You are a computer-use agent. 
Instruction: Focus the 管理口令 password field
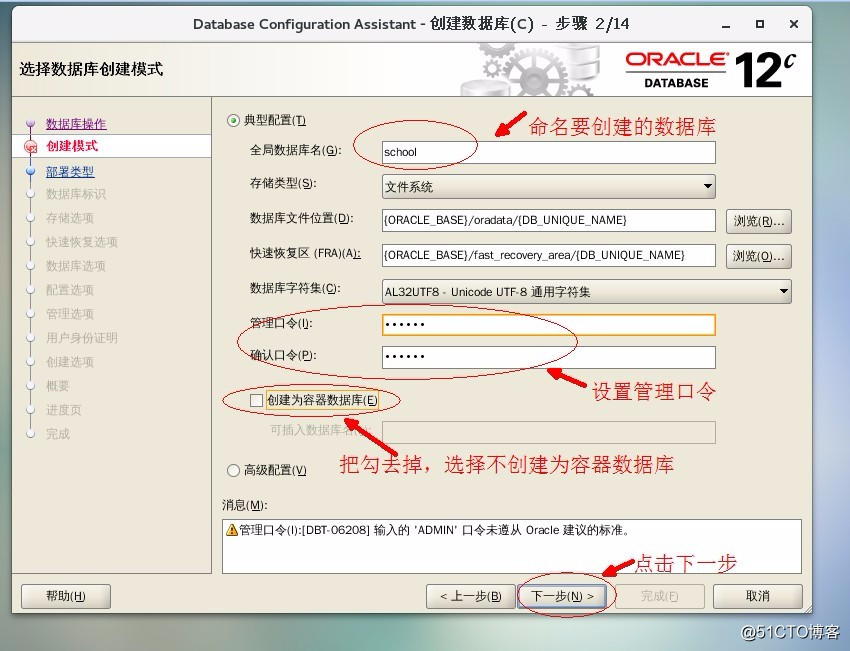[549, 325]
